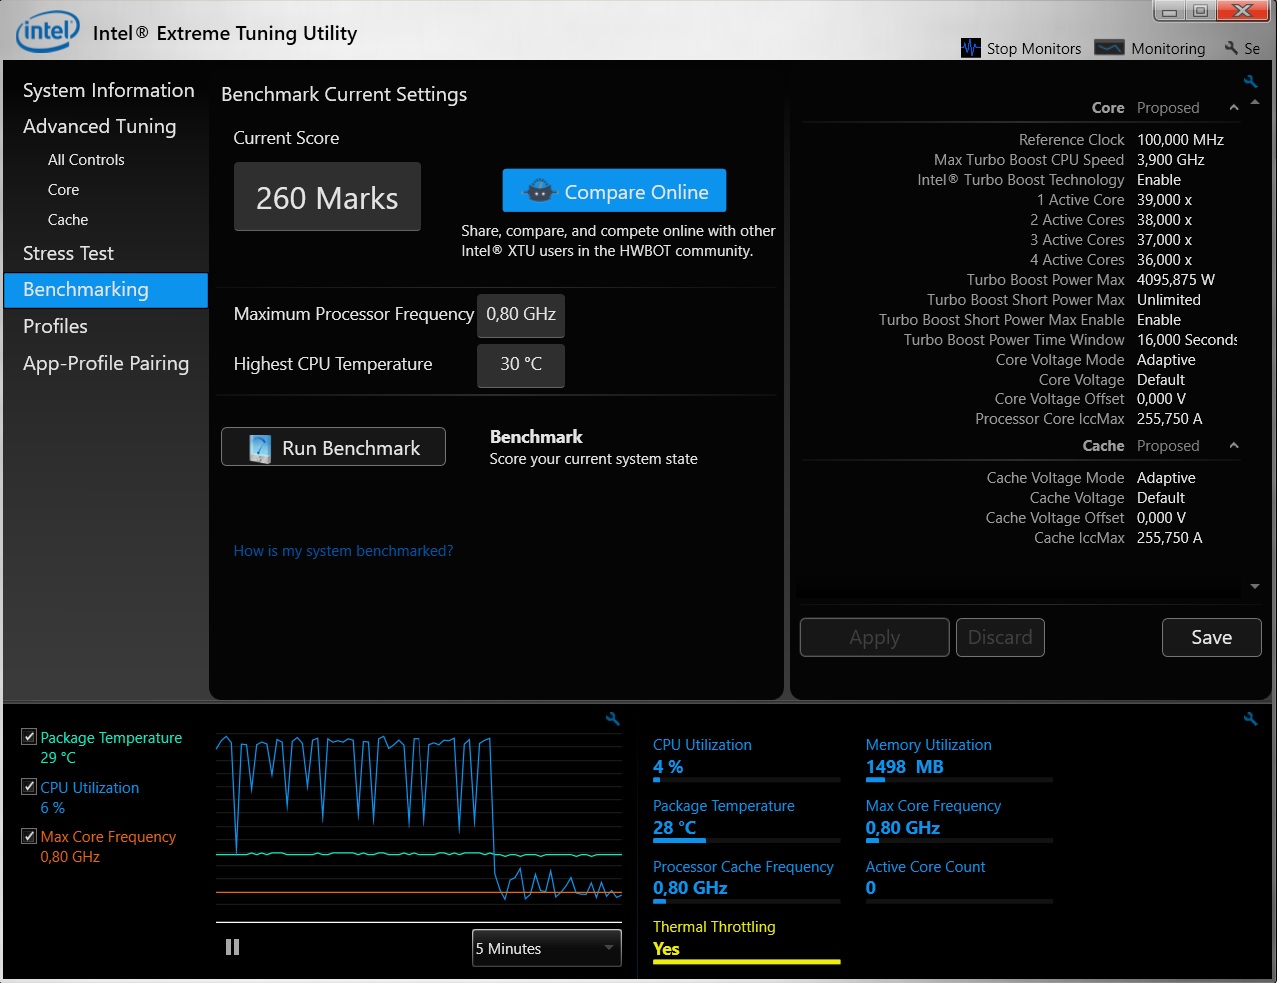Click the Memory Utilization progress bar
Screen dimensions: 1277x983
(x=959, y=780)
